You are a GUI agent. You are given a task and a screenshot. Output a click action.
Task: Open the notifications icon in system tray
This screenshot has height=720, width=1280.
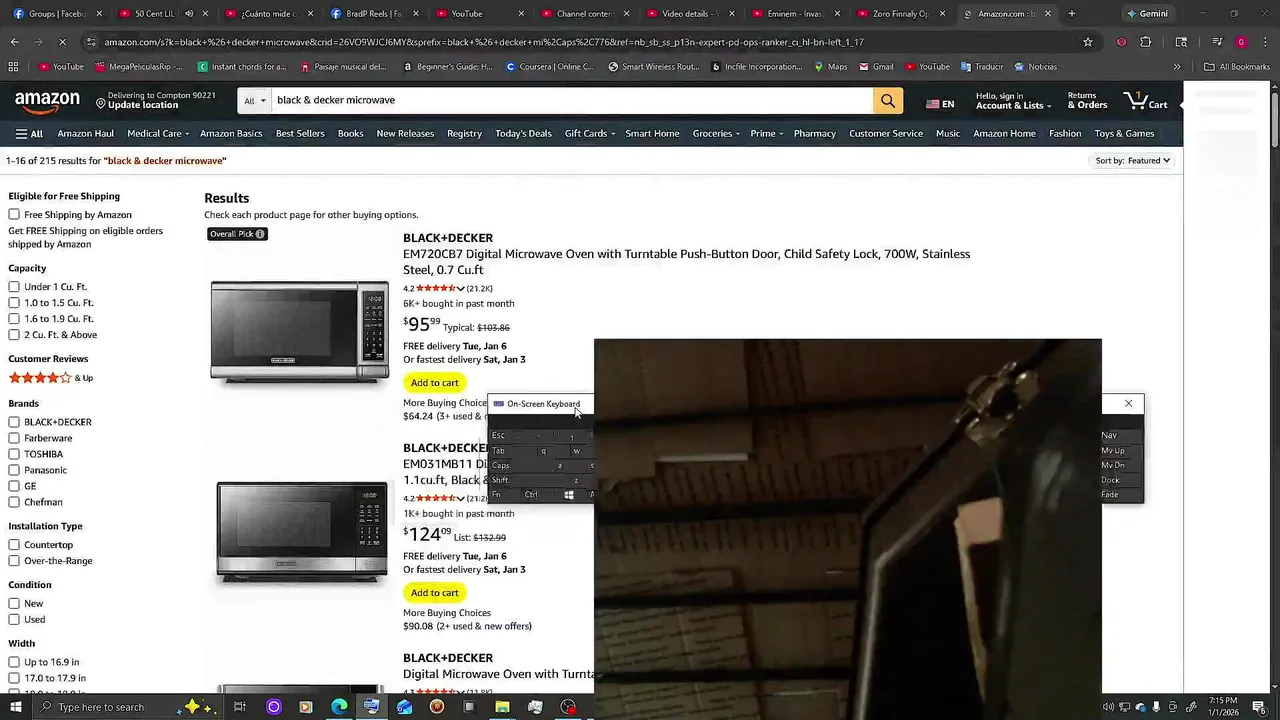click(x=1259, y=707)
